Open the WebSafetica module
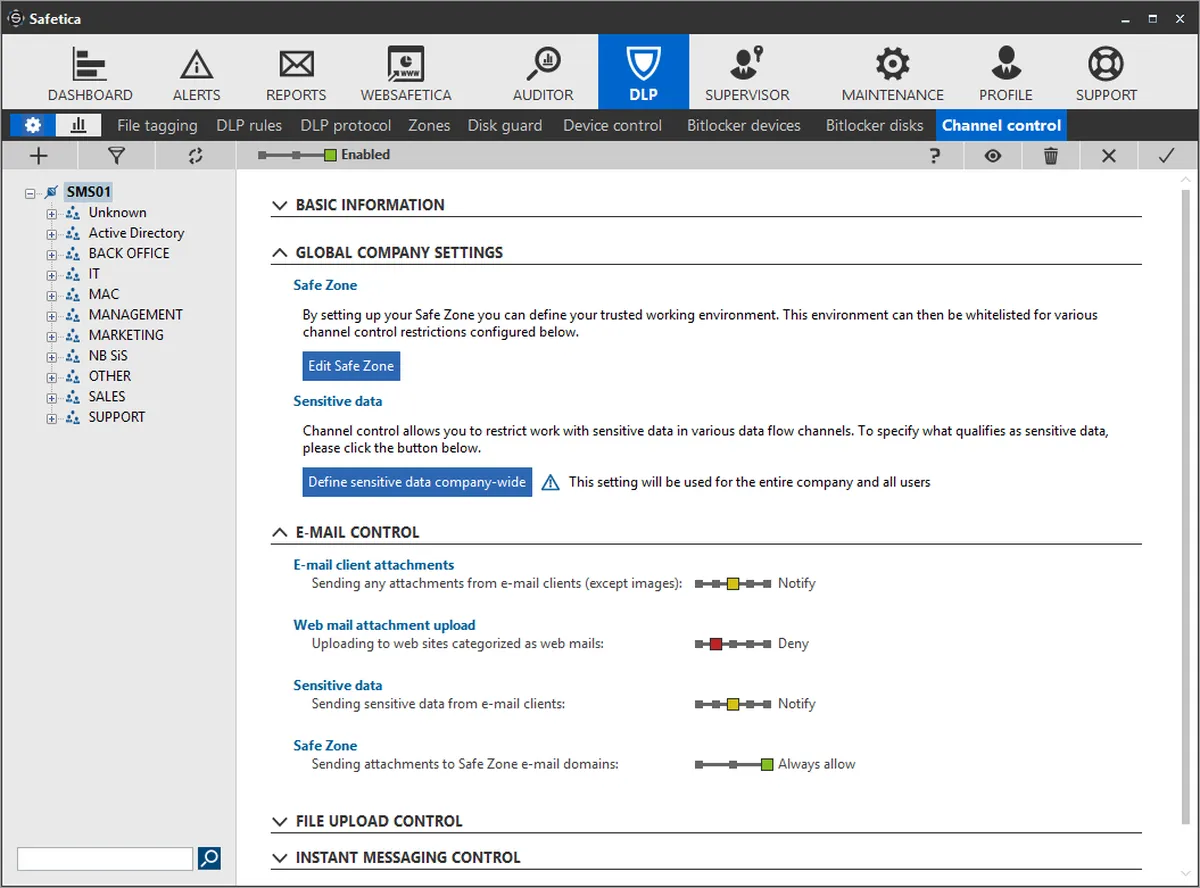This screenshot has width=1200, height=888. [406, 74]
